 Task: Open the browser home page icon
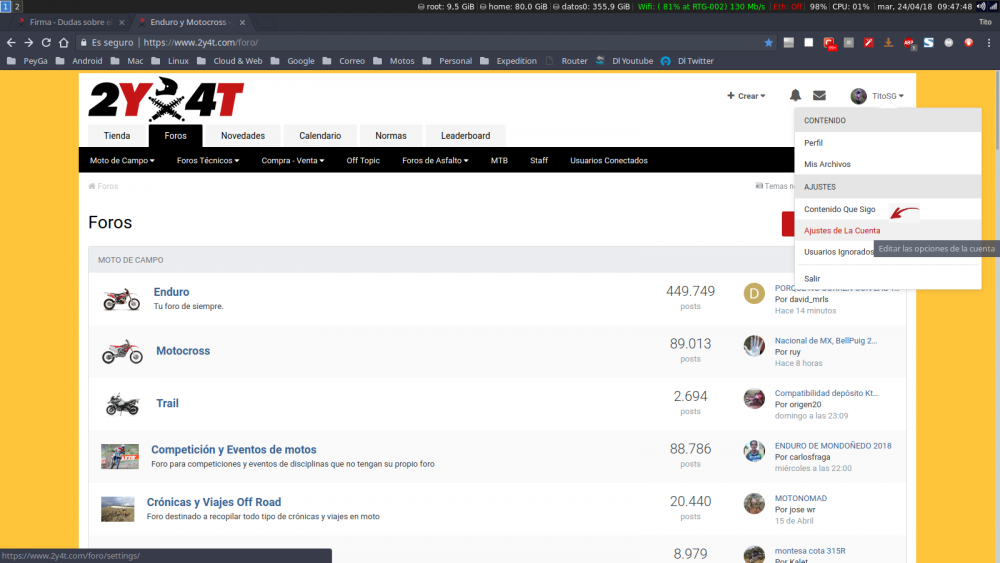click(x=64, y=42)
